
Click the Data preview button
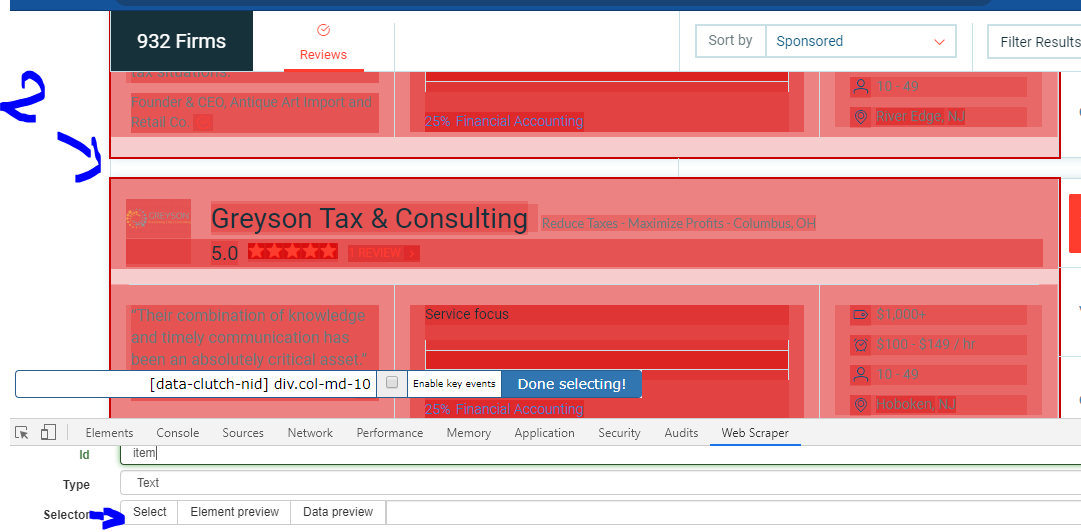coord(338,512)
